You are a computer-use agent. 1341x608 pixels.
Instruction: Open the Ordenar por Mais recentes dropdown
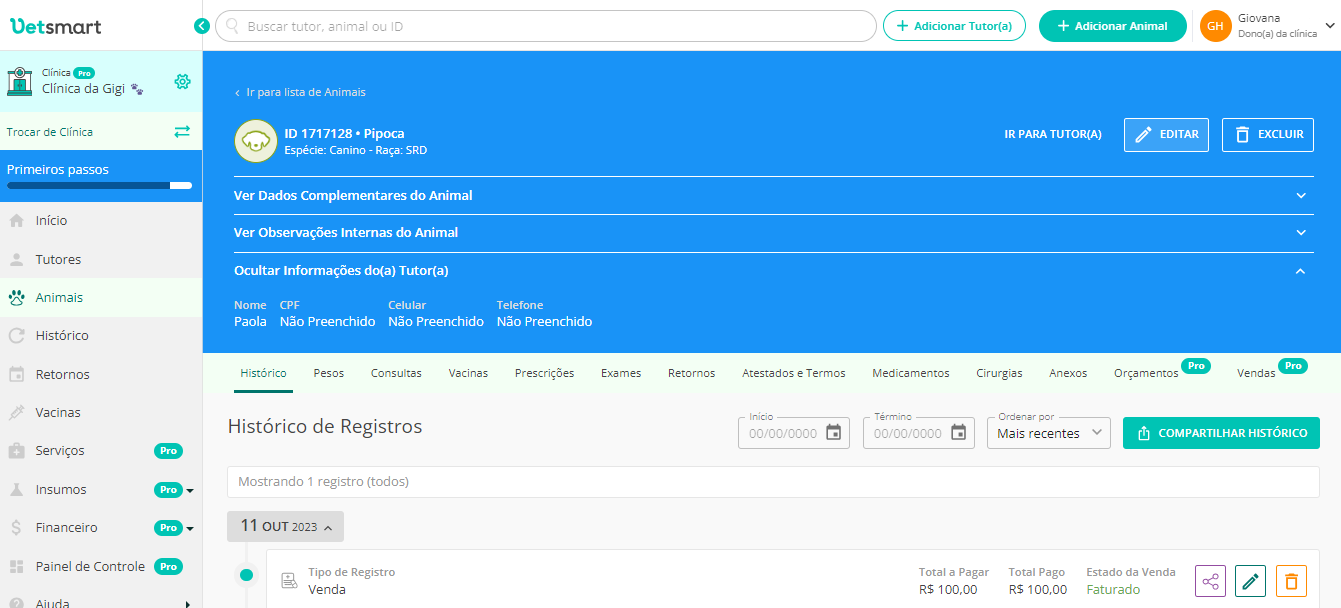(x=1048, y=433)
